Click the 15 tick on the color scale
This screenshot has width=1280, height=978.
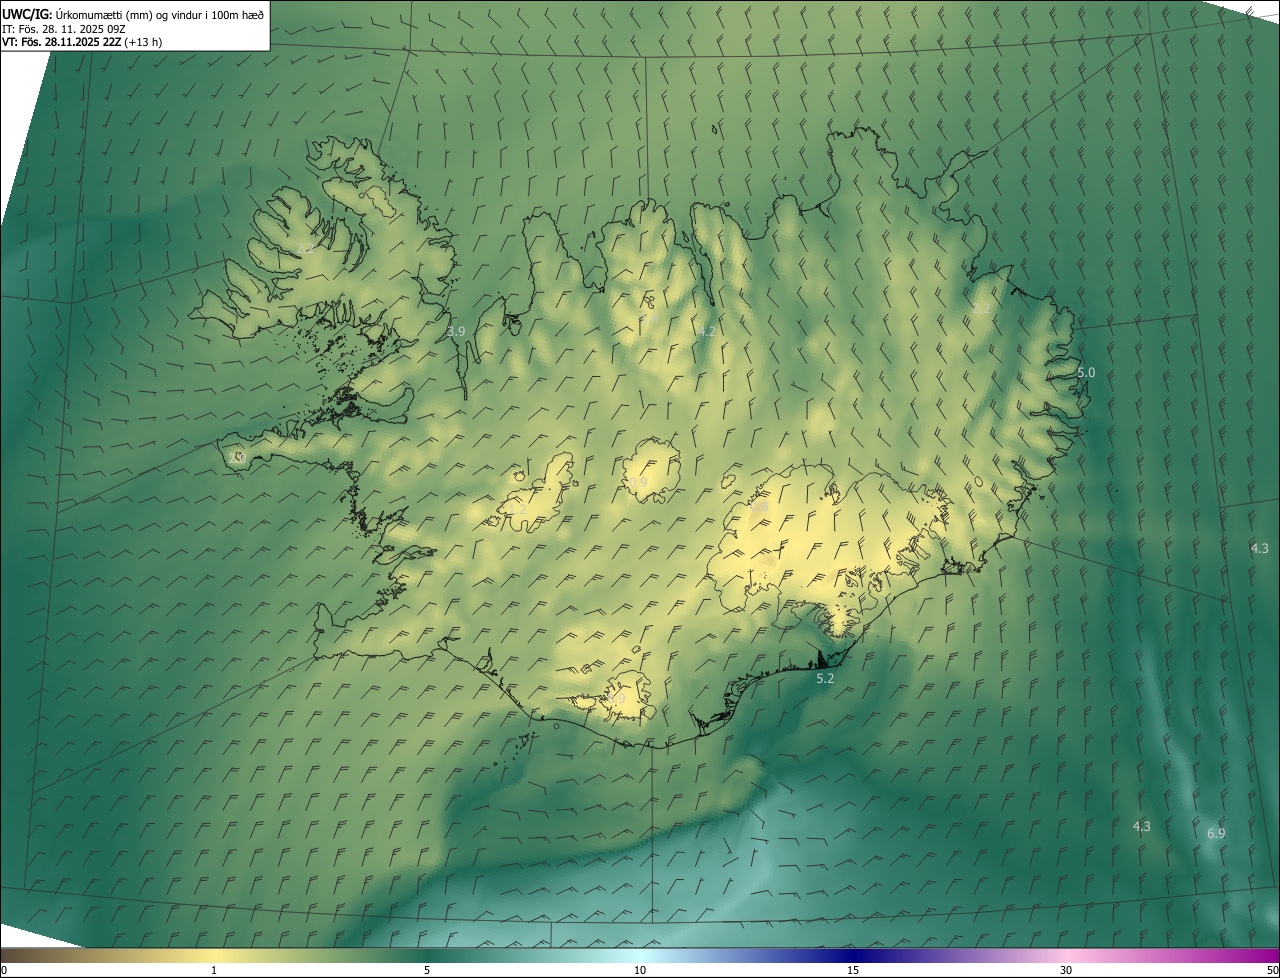tap(853, 970)
